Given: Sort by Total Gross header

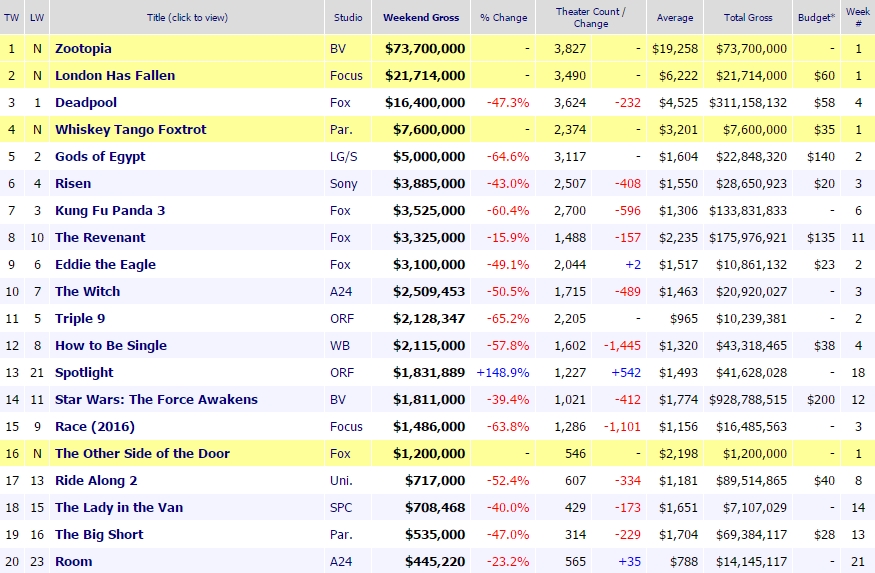Looking at the screenshot, I should point(748,18).
